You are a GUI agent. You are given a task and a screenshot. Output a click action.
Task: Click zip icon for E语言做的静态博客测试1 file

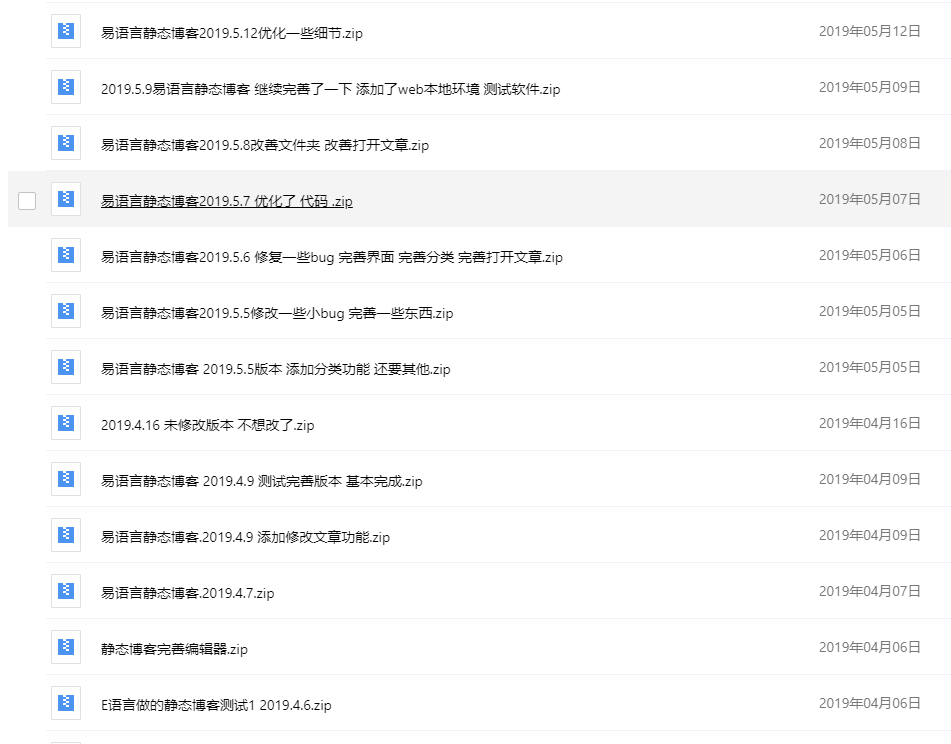[66, 703]
